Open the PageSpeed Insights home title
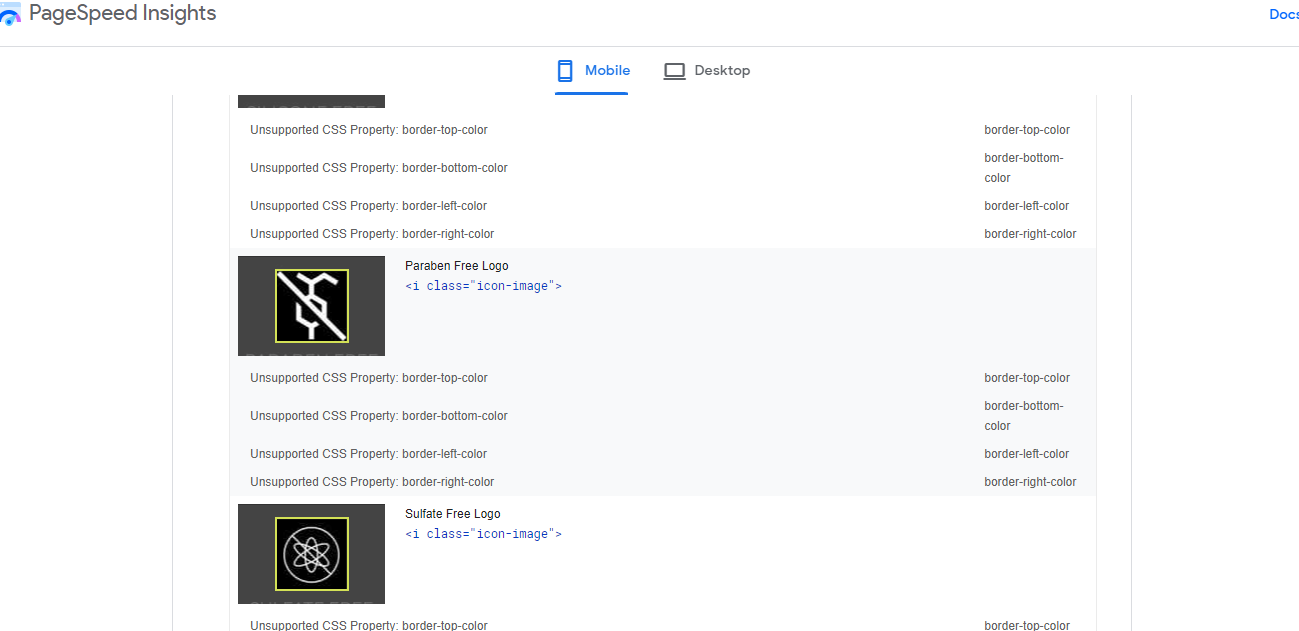The width and height of the screenshot is (1299, 631). click(x=122, y=14)
